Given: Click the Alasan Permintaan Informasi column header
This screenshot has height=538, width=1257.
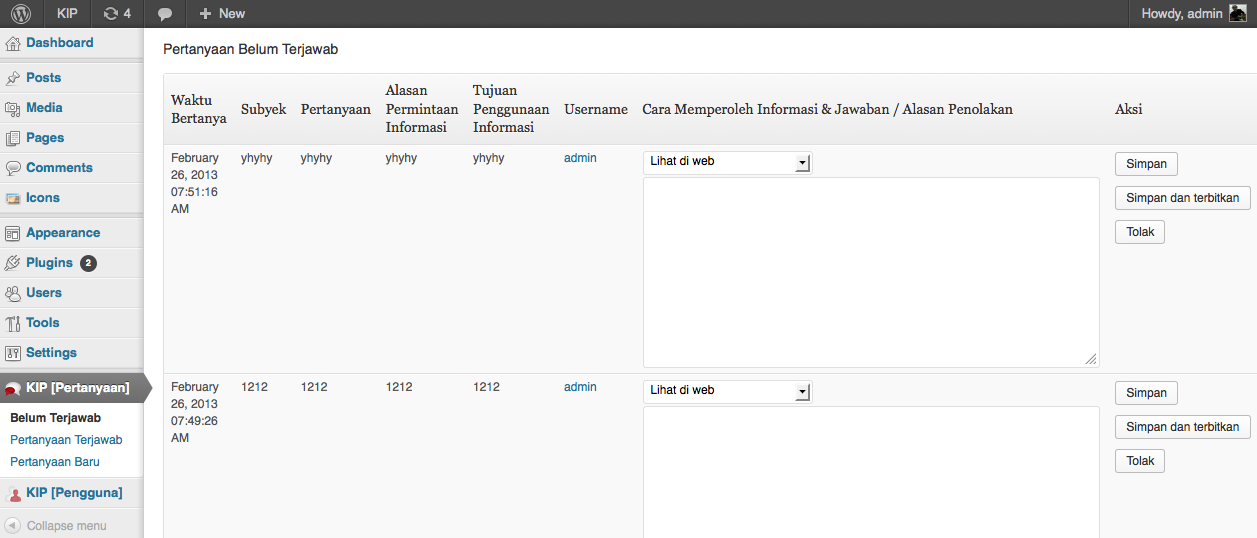Looking at the screenshot, I should [x=422, y=109].
